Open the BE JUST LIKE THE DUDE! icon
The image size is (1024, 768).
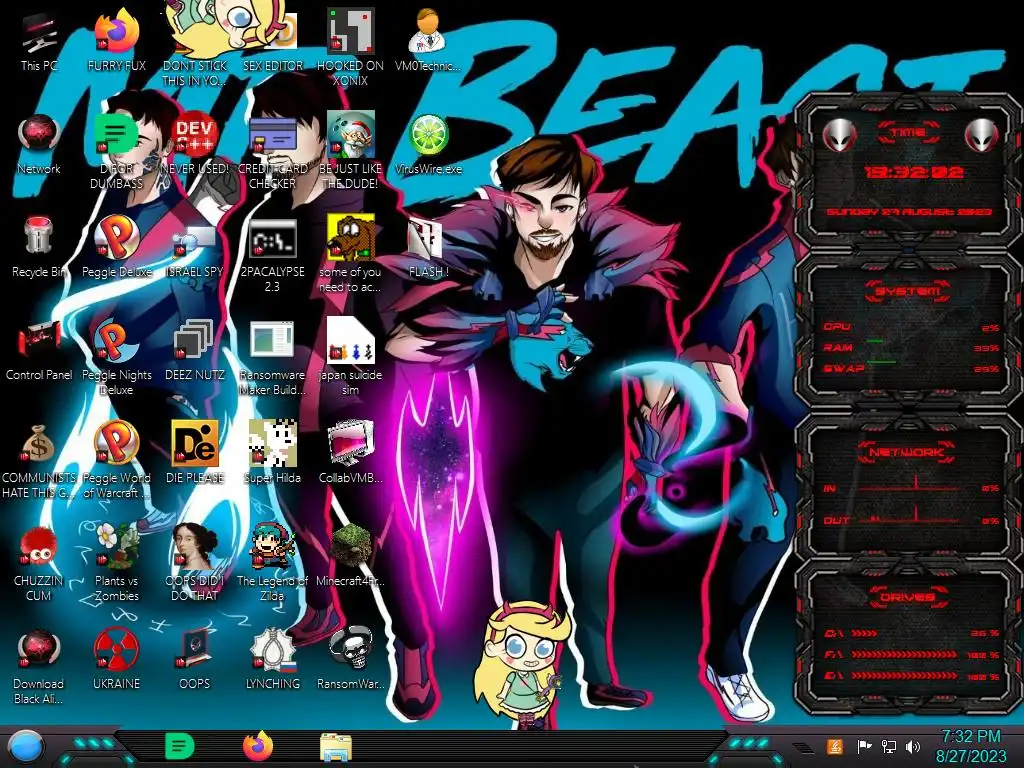tap(350, 152)
